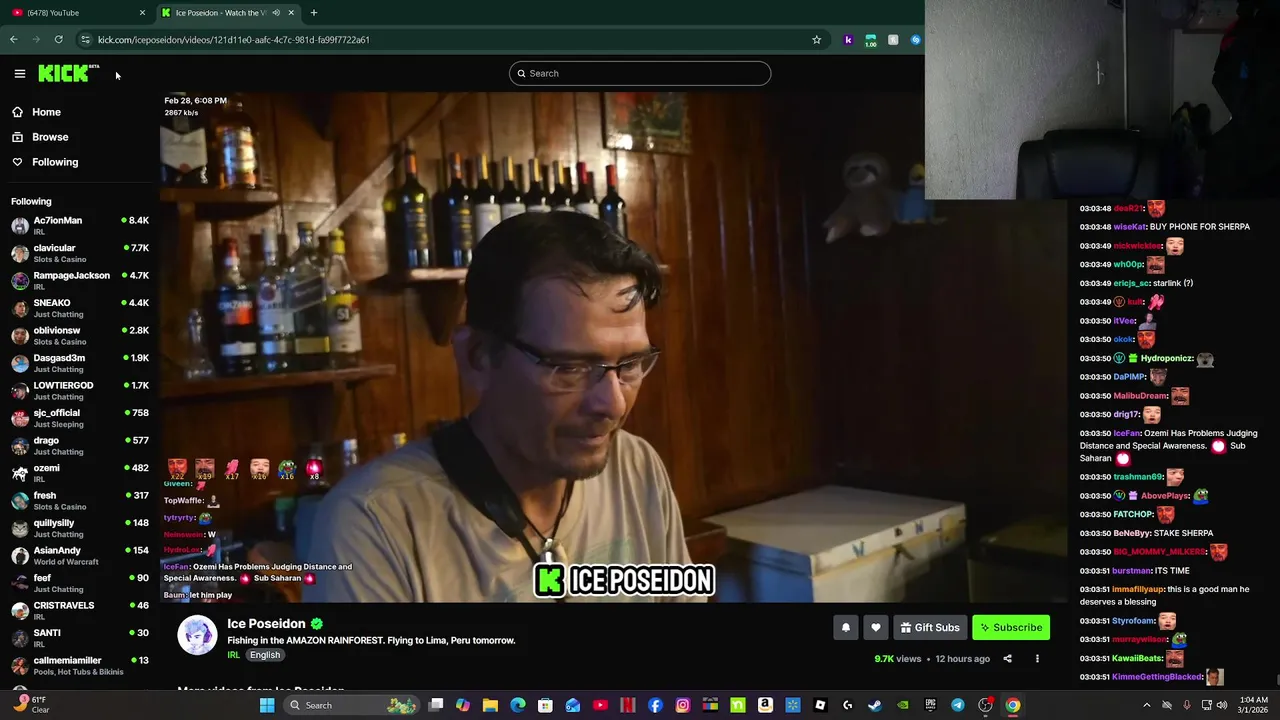
Task: View site information icon in address bar
Action: [85, 40]
